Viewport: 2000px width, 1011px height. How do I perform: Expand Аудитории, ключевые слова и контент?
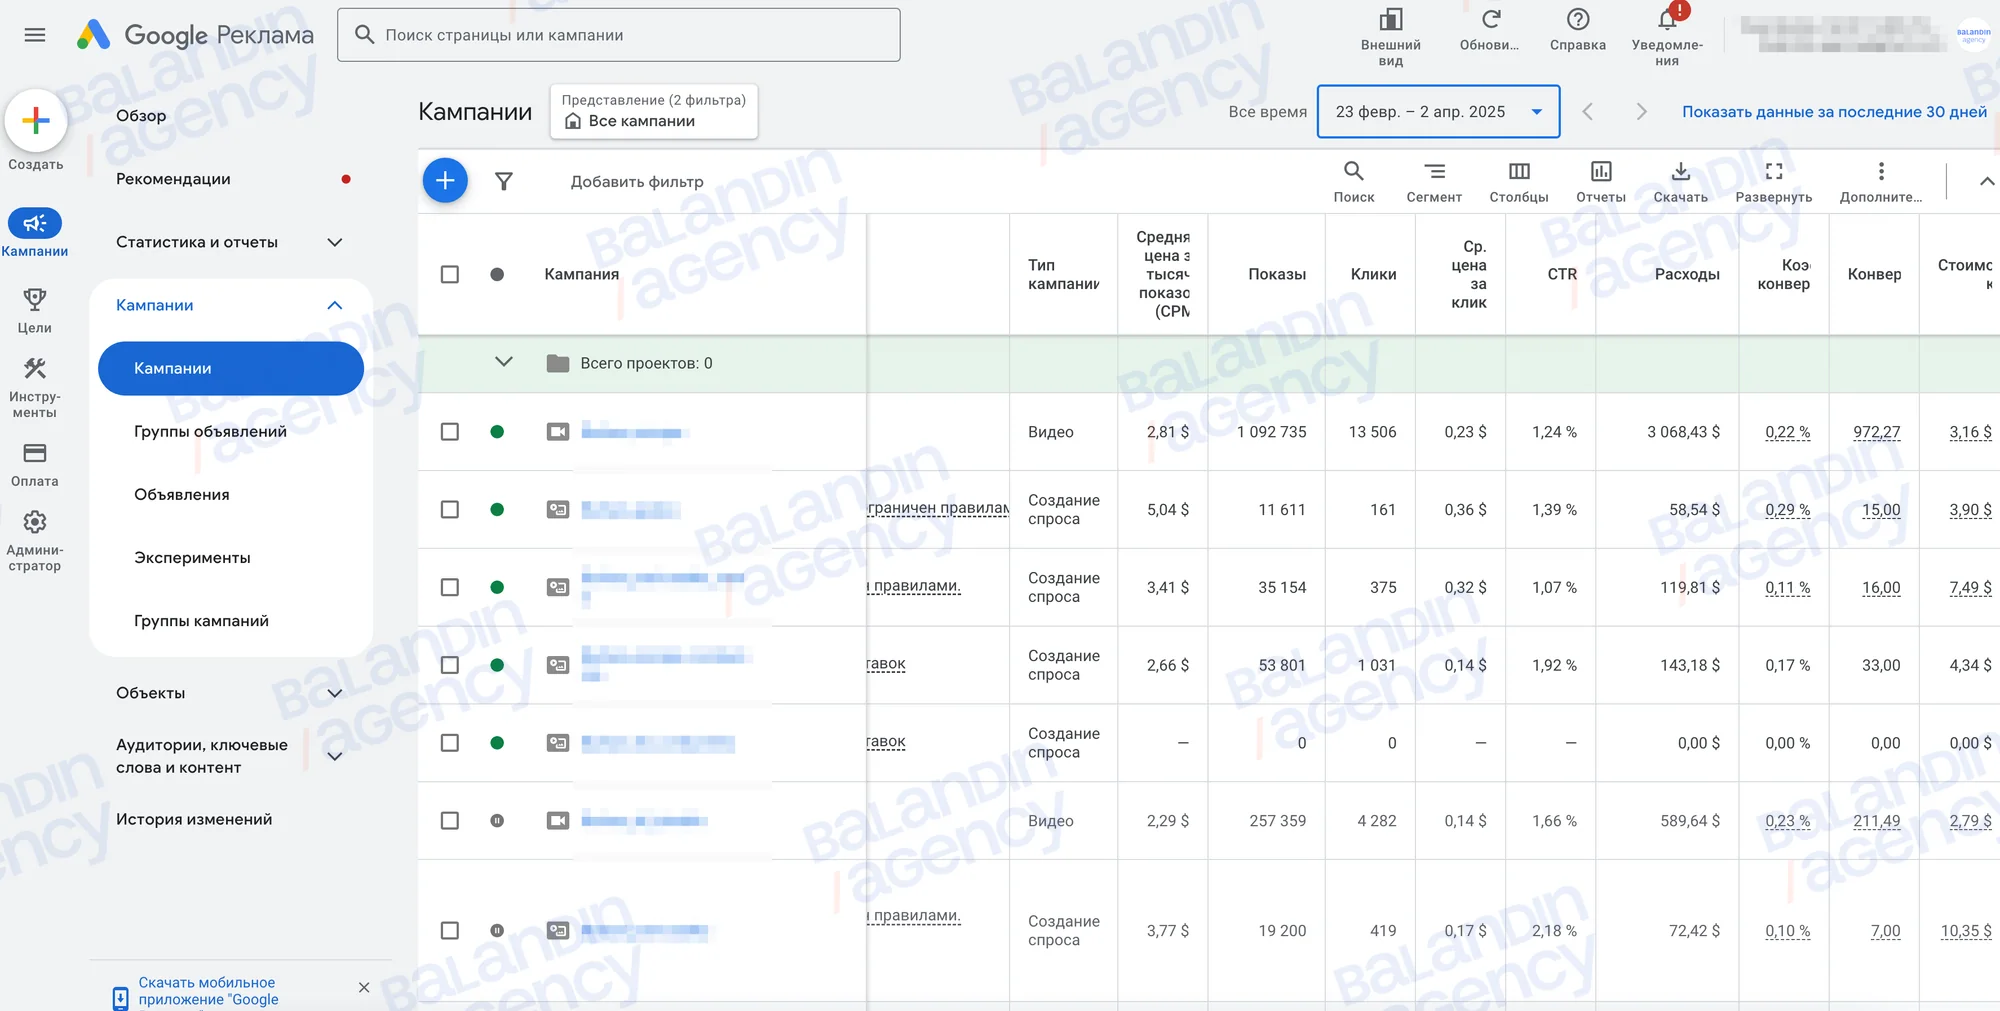point(335,756)
